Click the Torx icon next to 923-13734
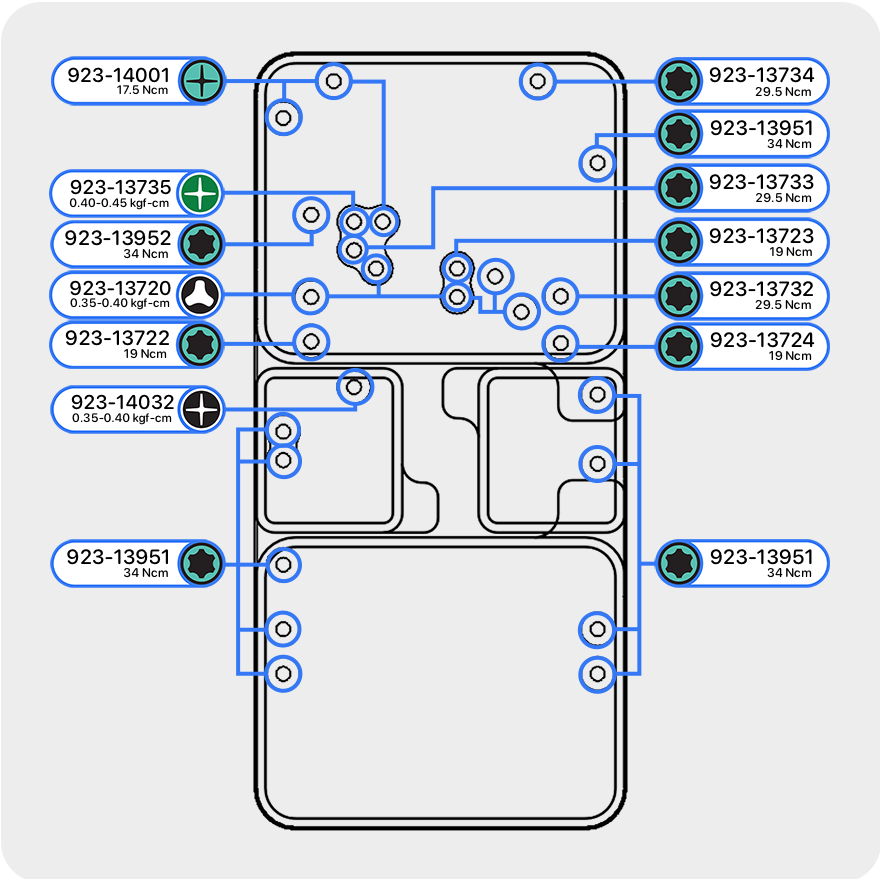This screenshot has height=879, width=880. (679, 81)
